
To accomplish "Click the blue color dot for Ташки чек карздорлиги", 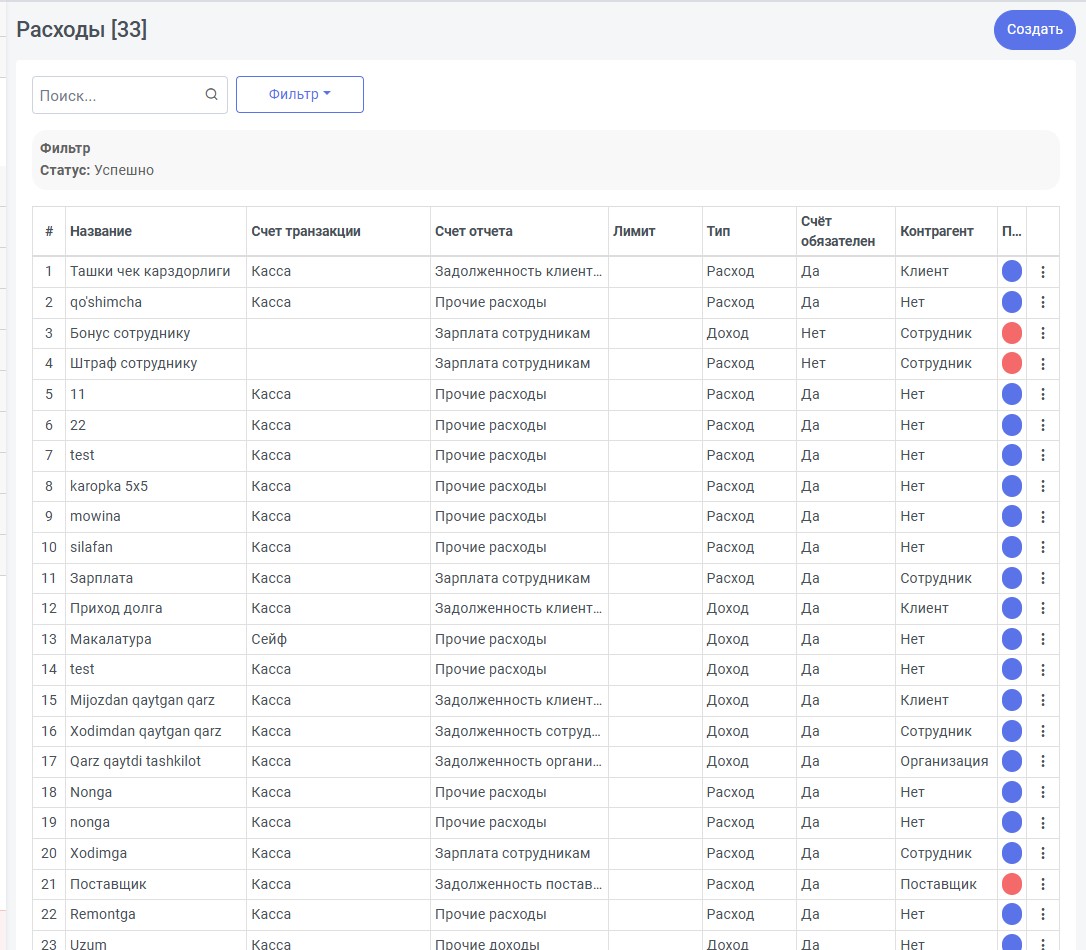I will (x=1012, y=271).
